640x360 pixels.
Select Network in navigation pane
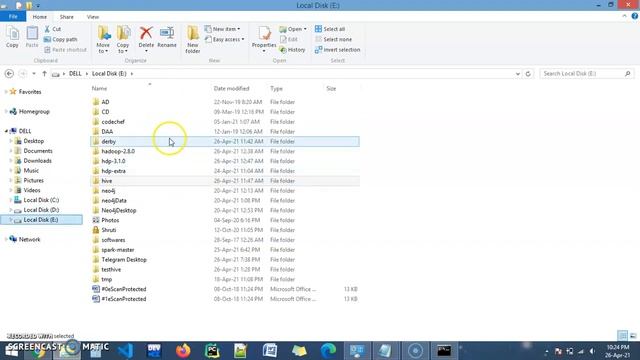click(29, 240)
